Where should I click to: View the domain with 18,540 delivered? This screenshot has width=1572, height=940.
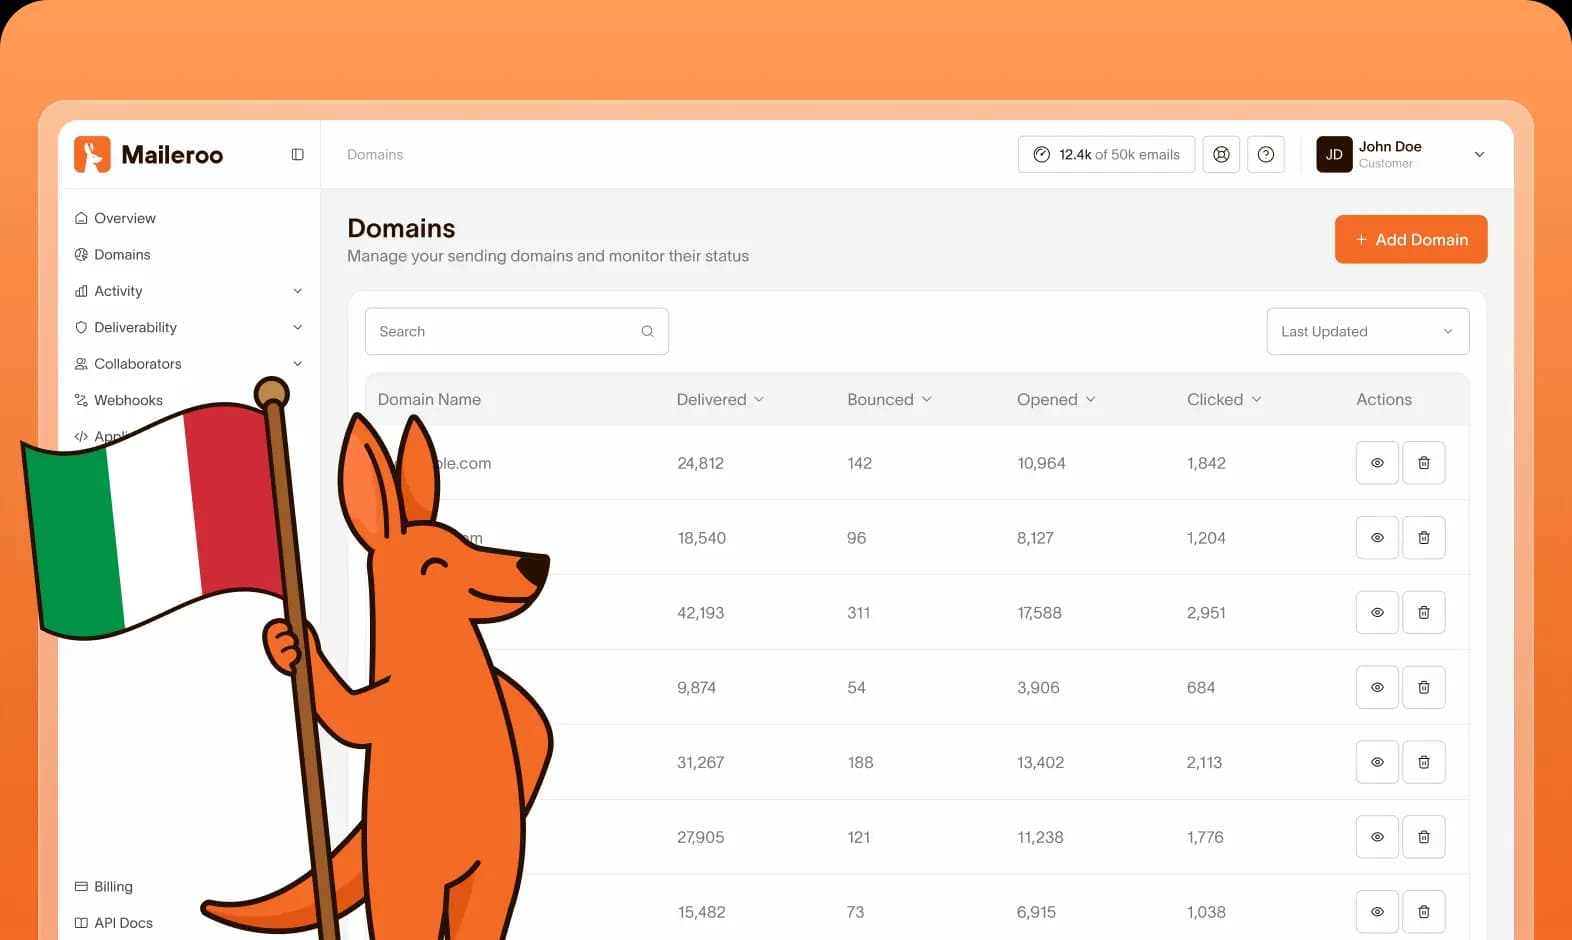1377,538
